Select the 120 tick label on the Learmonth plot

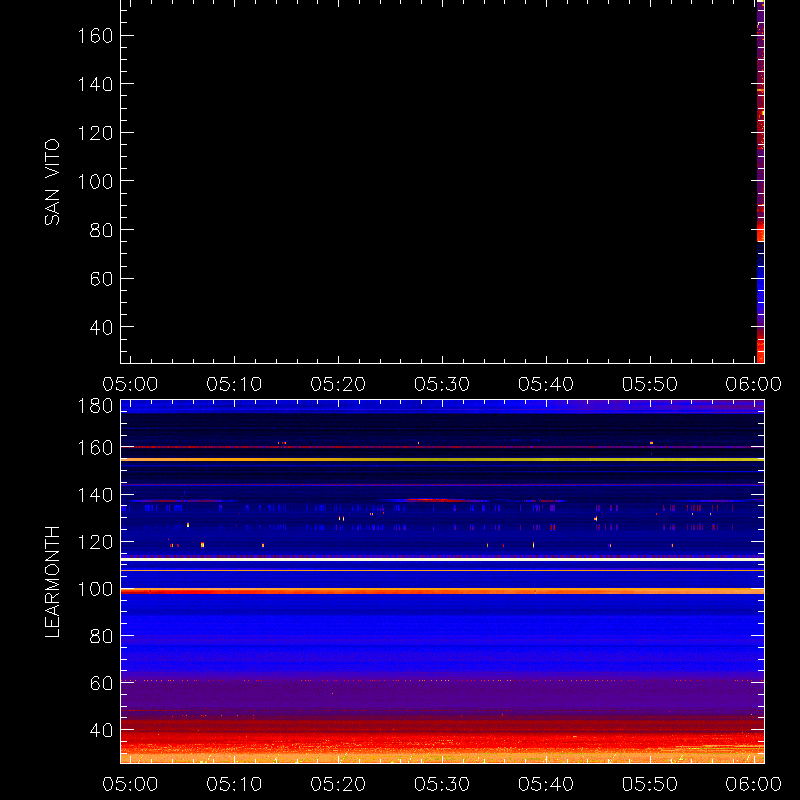(x=95, y=542)
